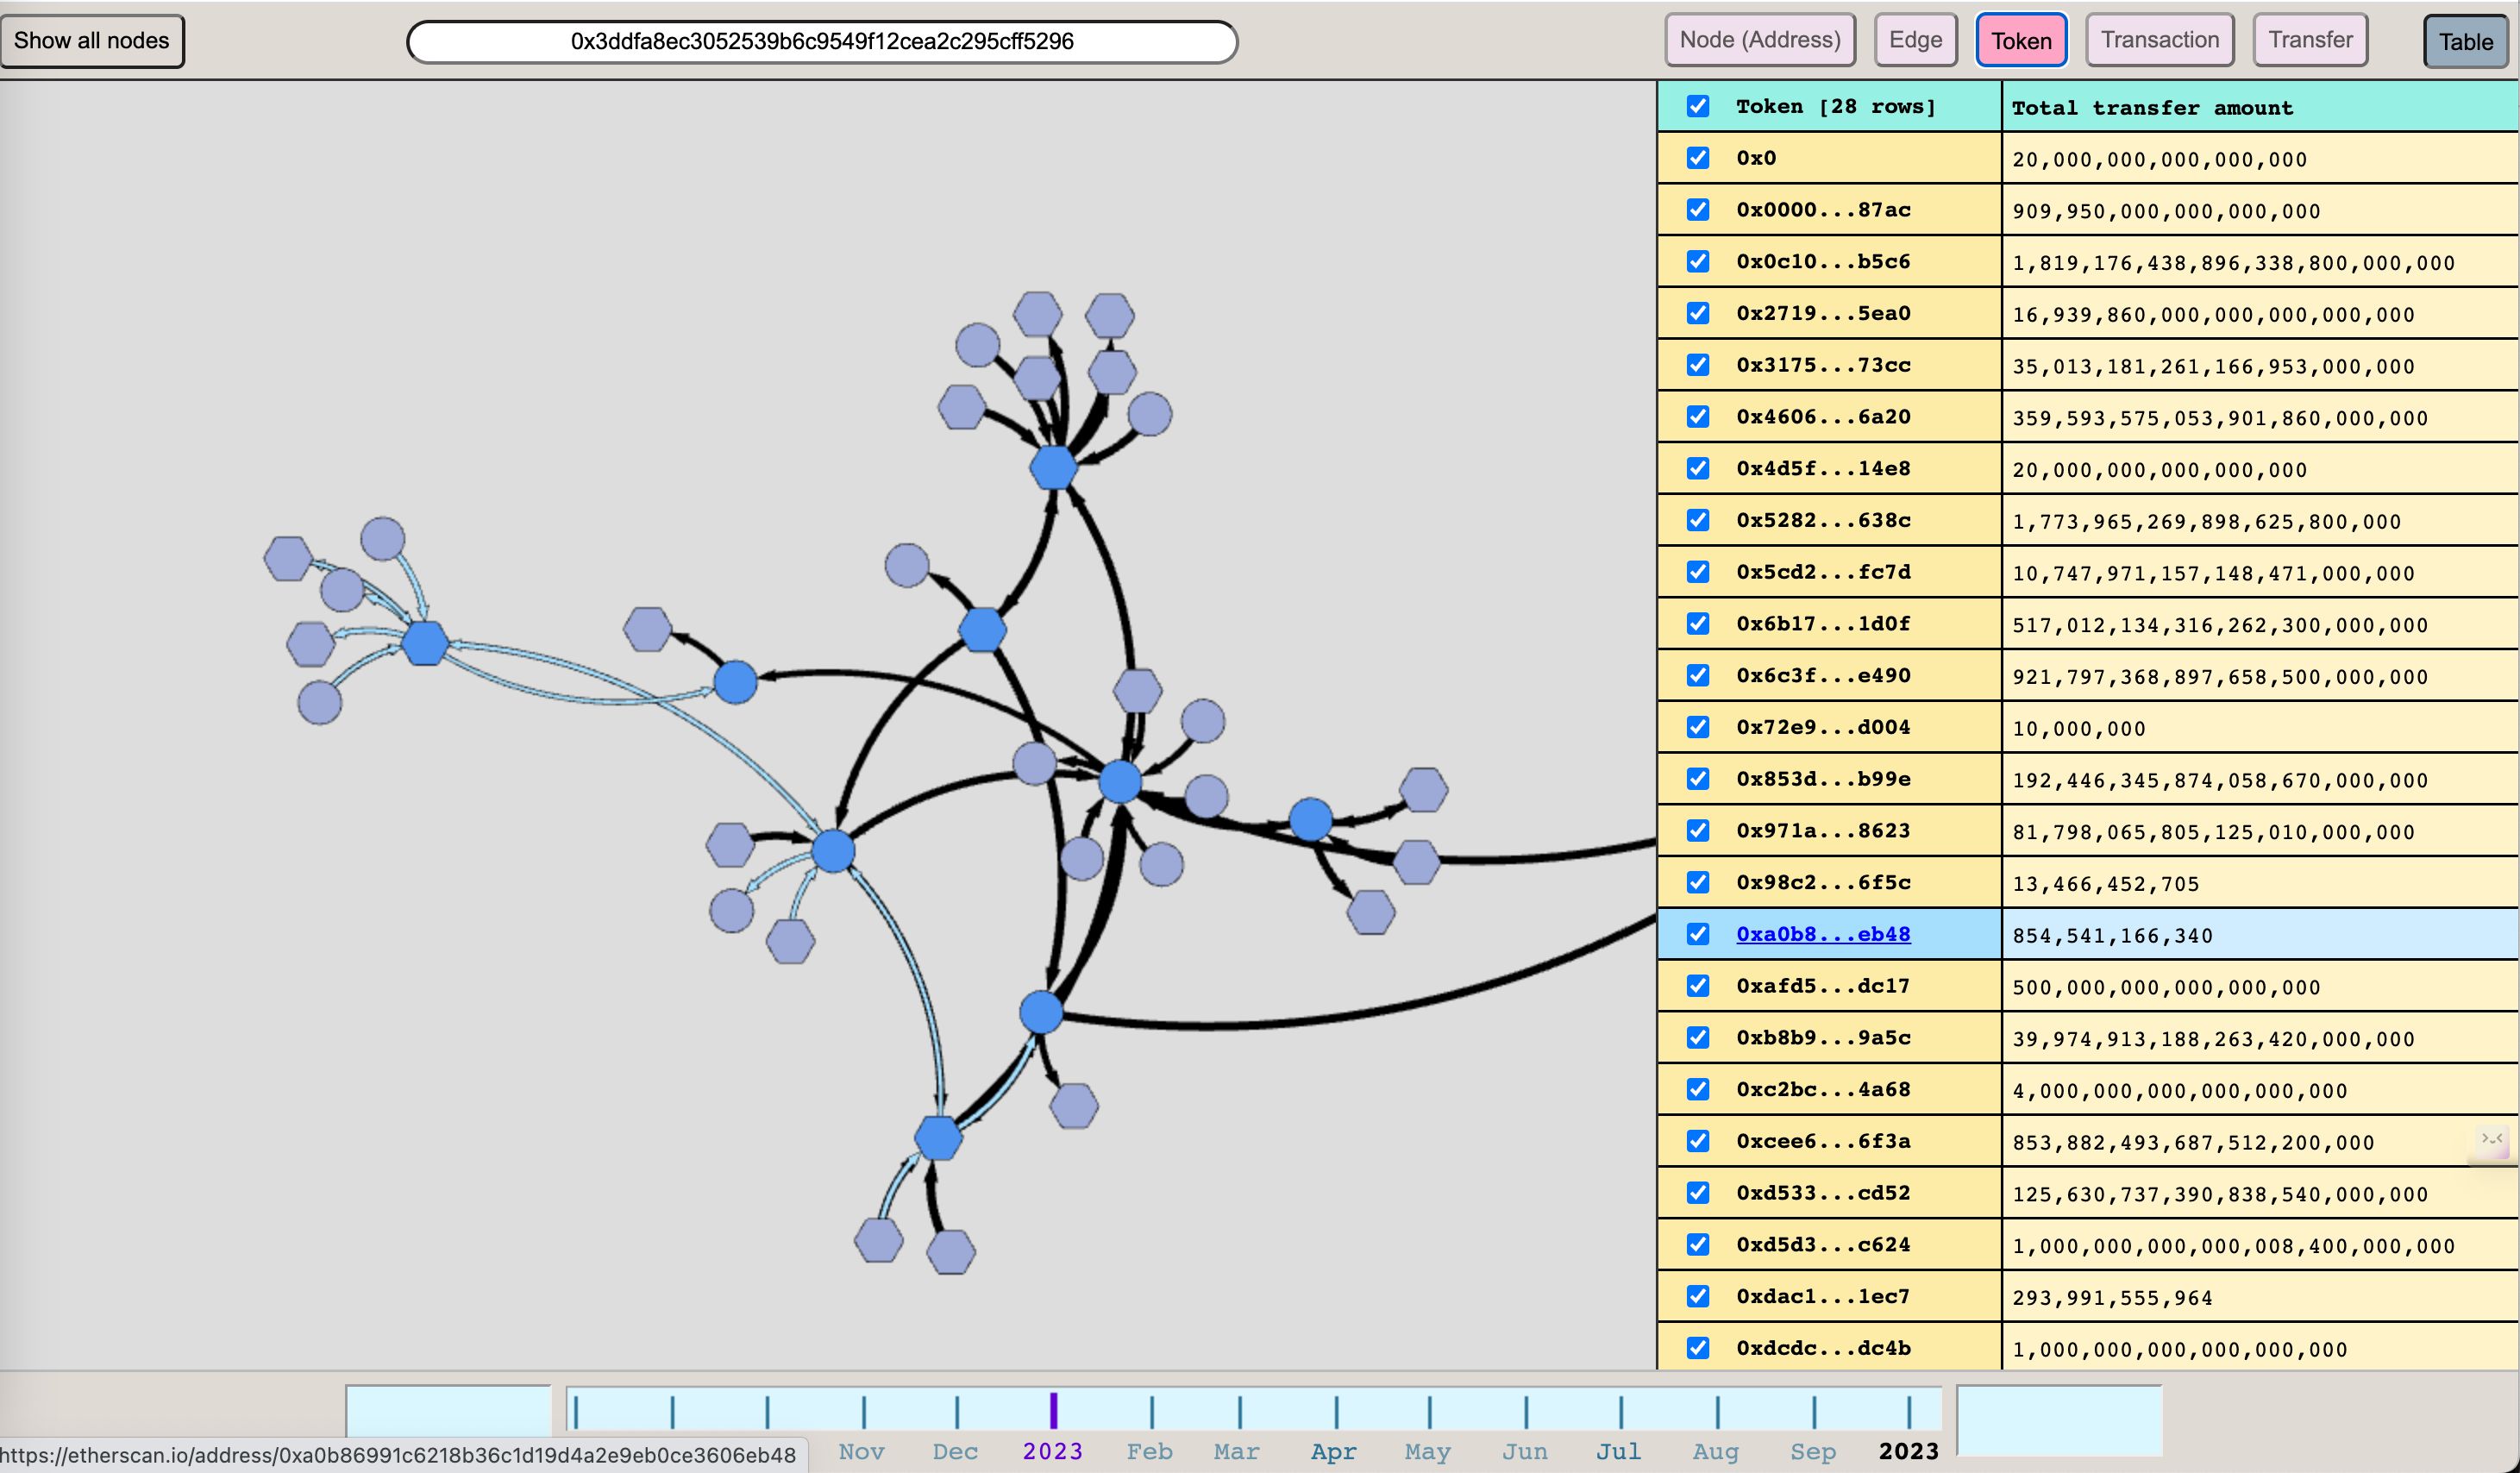Select the Token tab
2520x1473 pixels.
(x=2021, y=41)
